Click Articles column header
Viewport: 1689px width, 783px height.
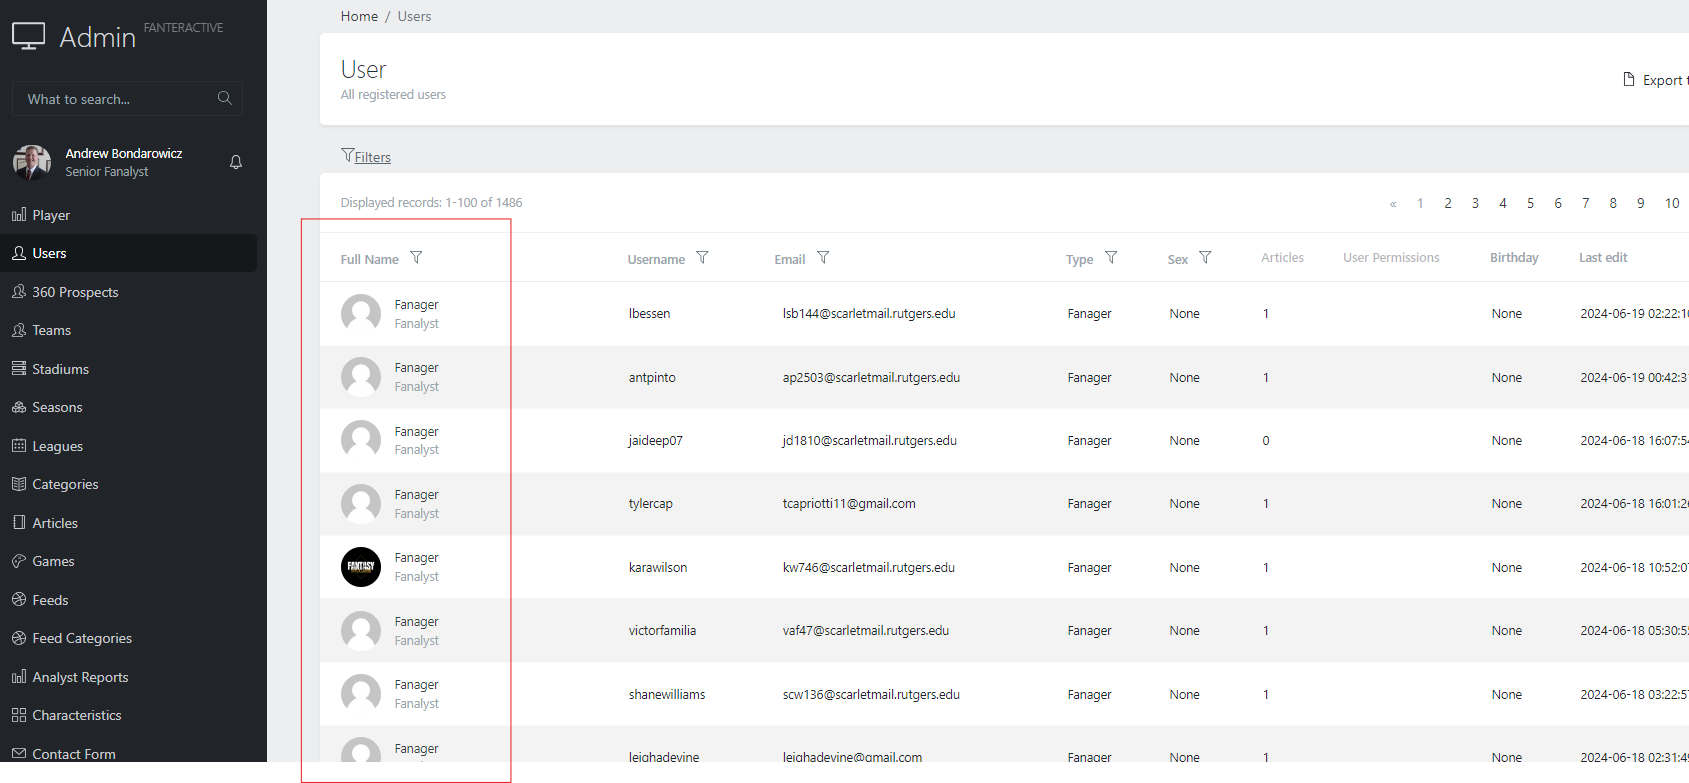(1282, 258)
